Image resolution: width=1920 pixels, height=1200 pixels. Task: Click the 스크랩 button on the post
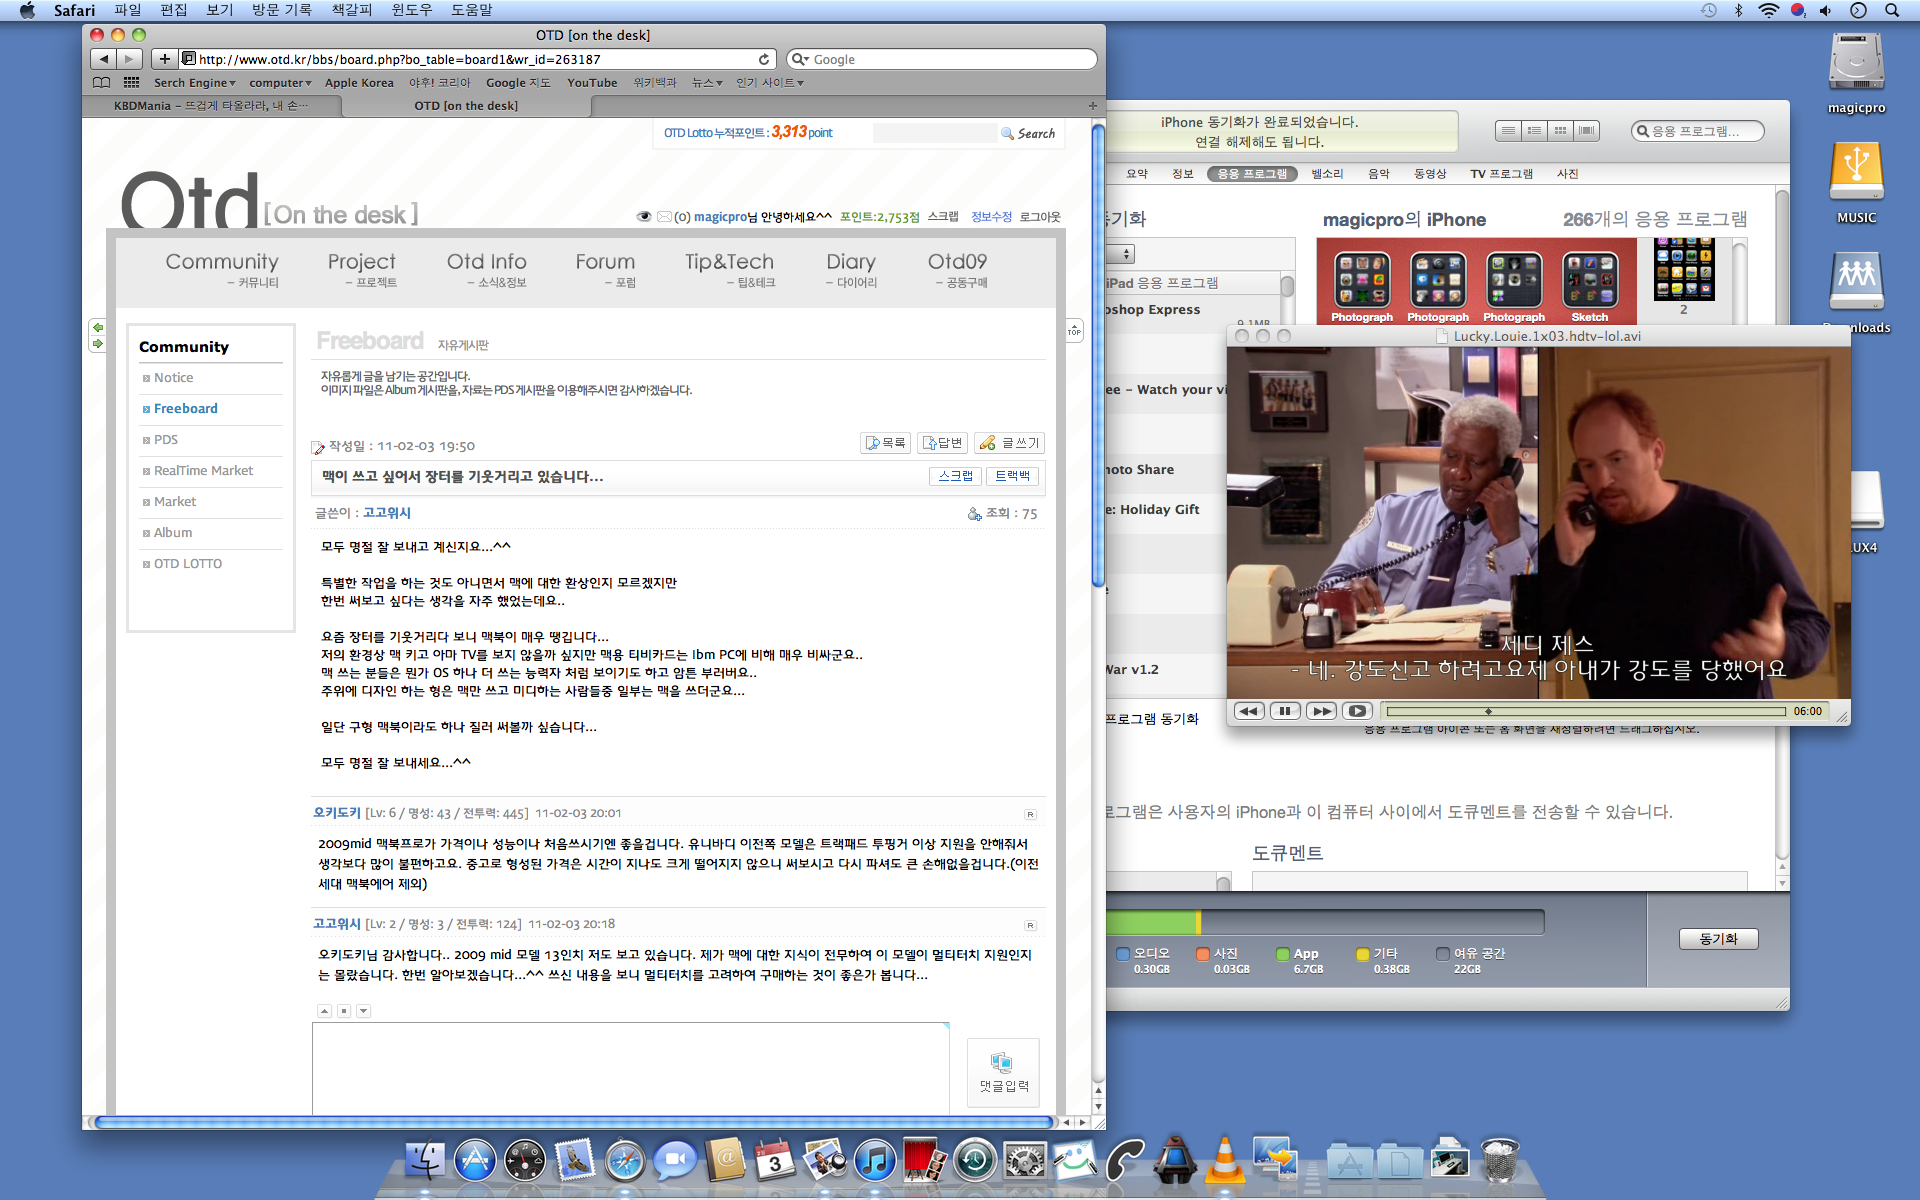[x=955, y=476]
